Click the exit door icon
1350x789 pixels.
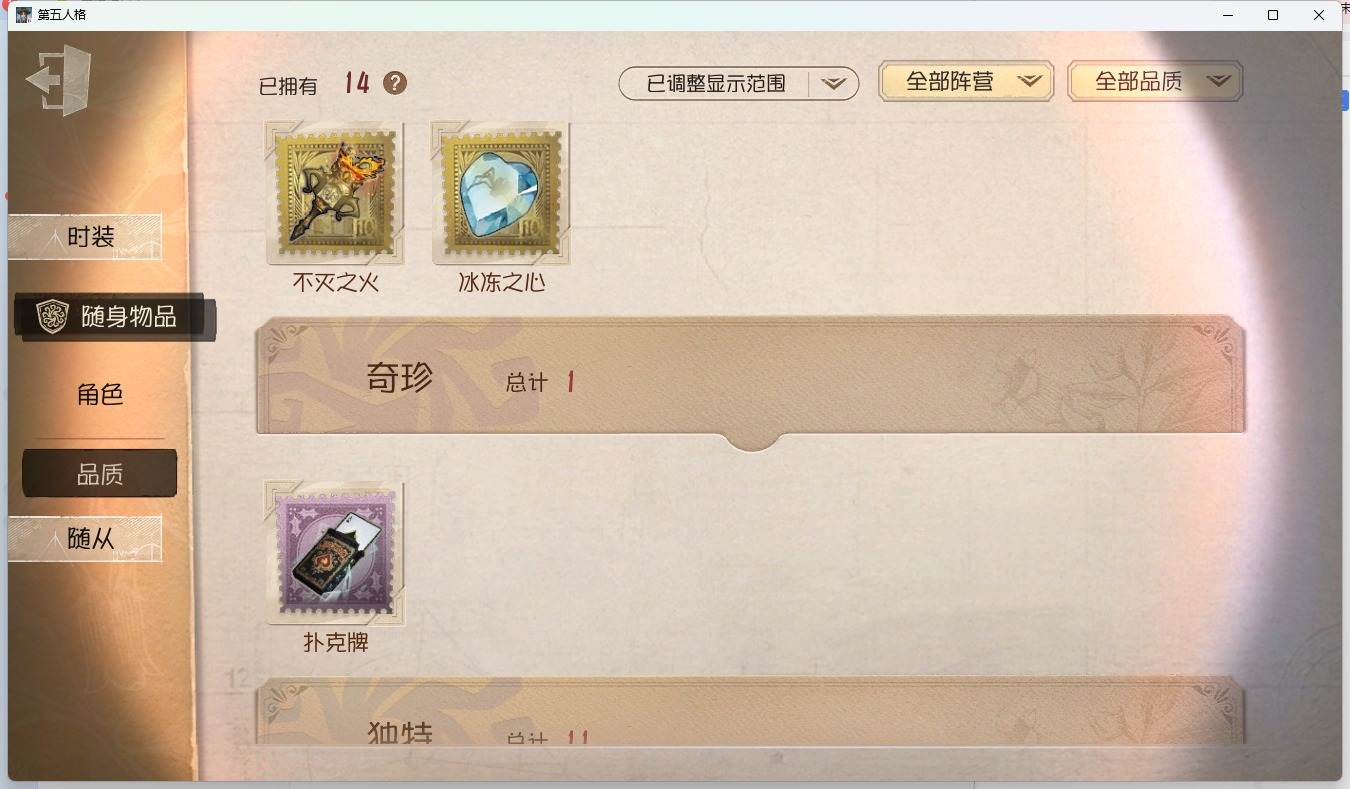pos(59,80)
